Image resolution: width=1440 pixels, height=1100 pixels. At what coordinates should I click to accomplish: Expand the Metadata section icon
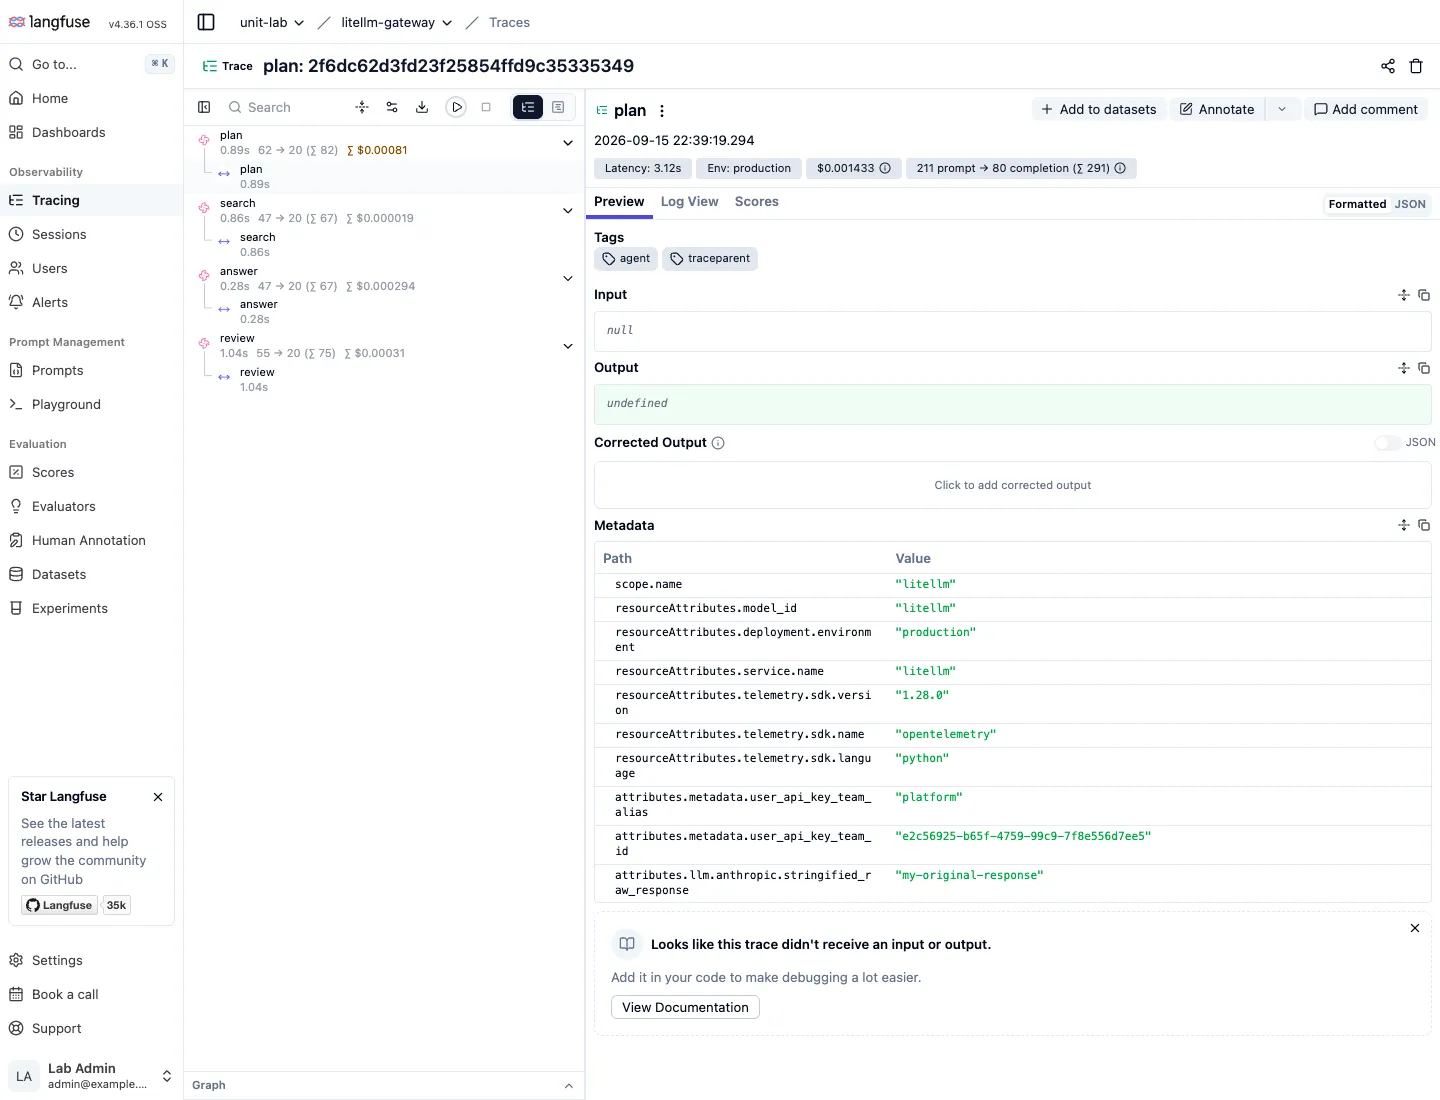click(x=1404, y=525)
